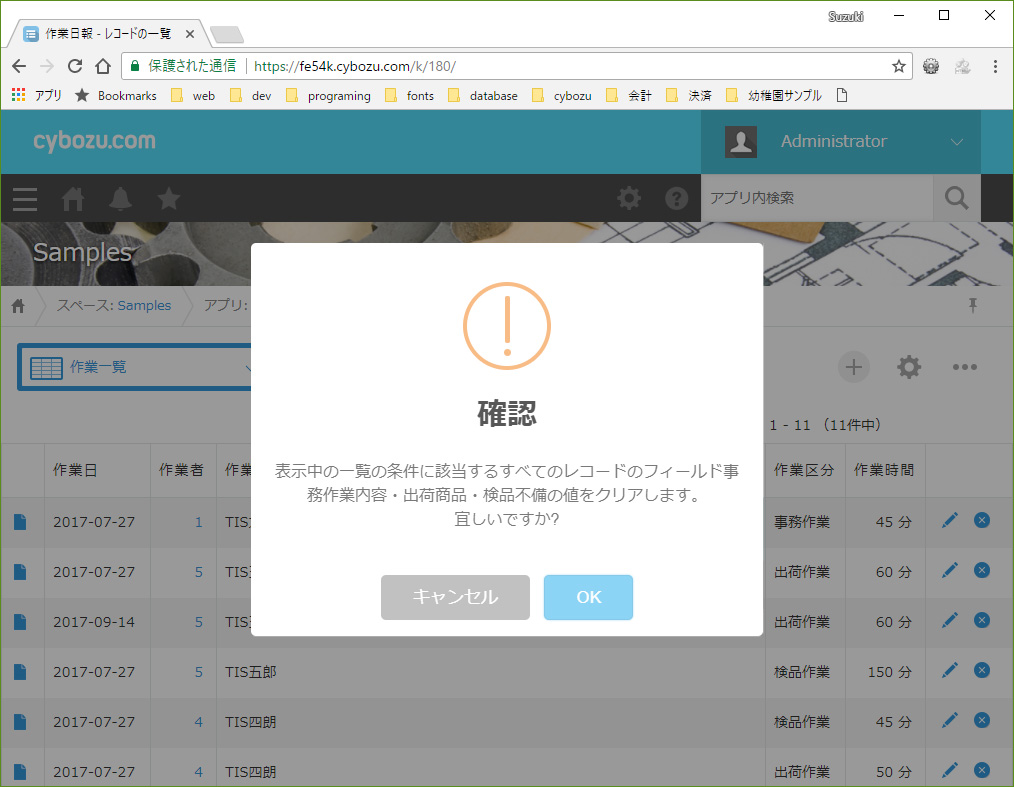The image size is (1014, 787).
Task: Delete the 150 分 検品作業 record
Action: (982, 670)
